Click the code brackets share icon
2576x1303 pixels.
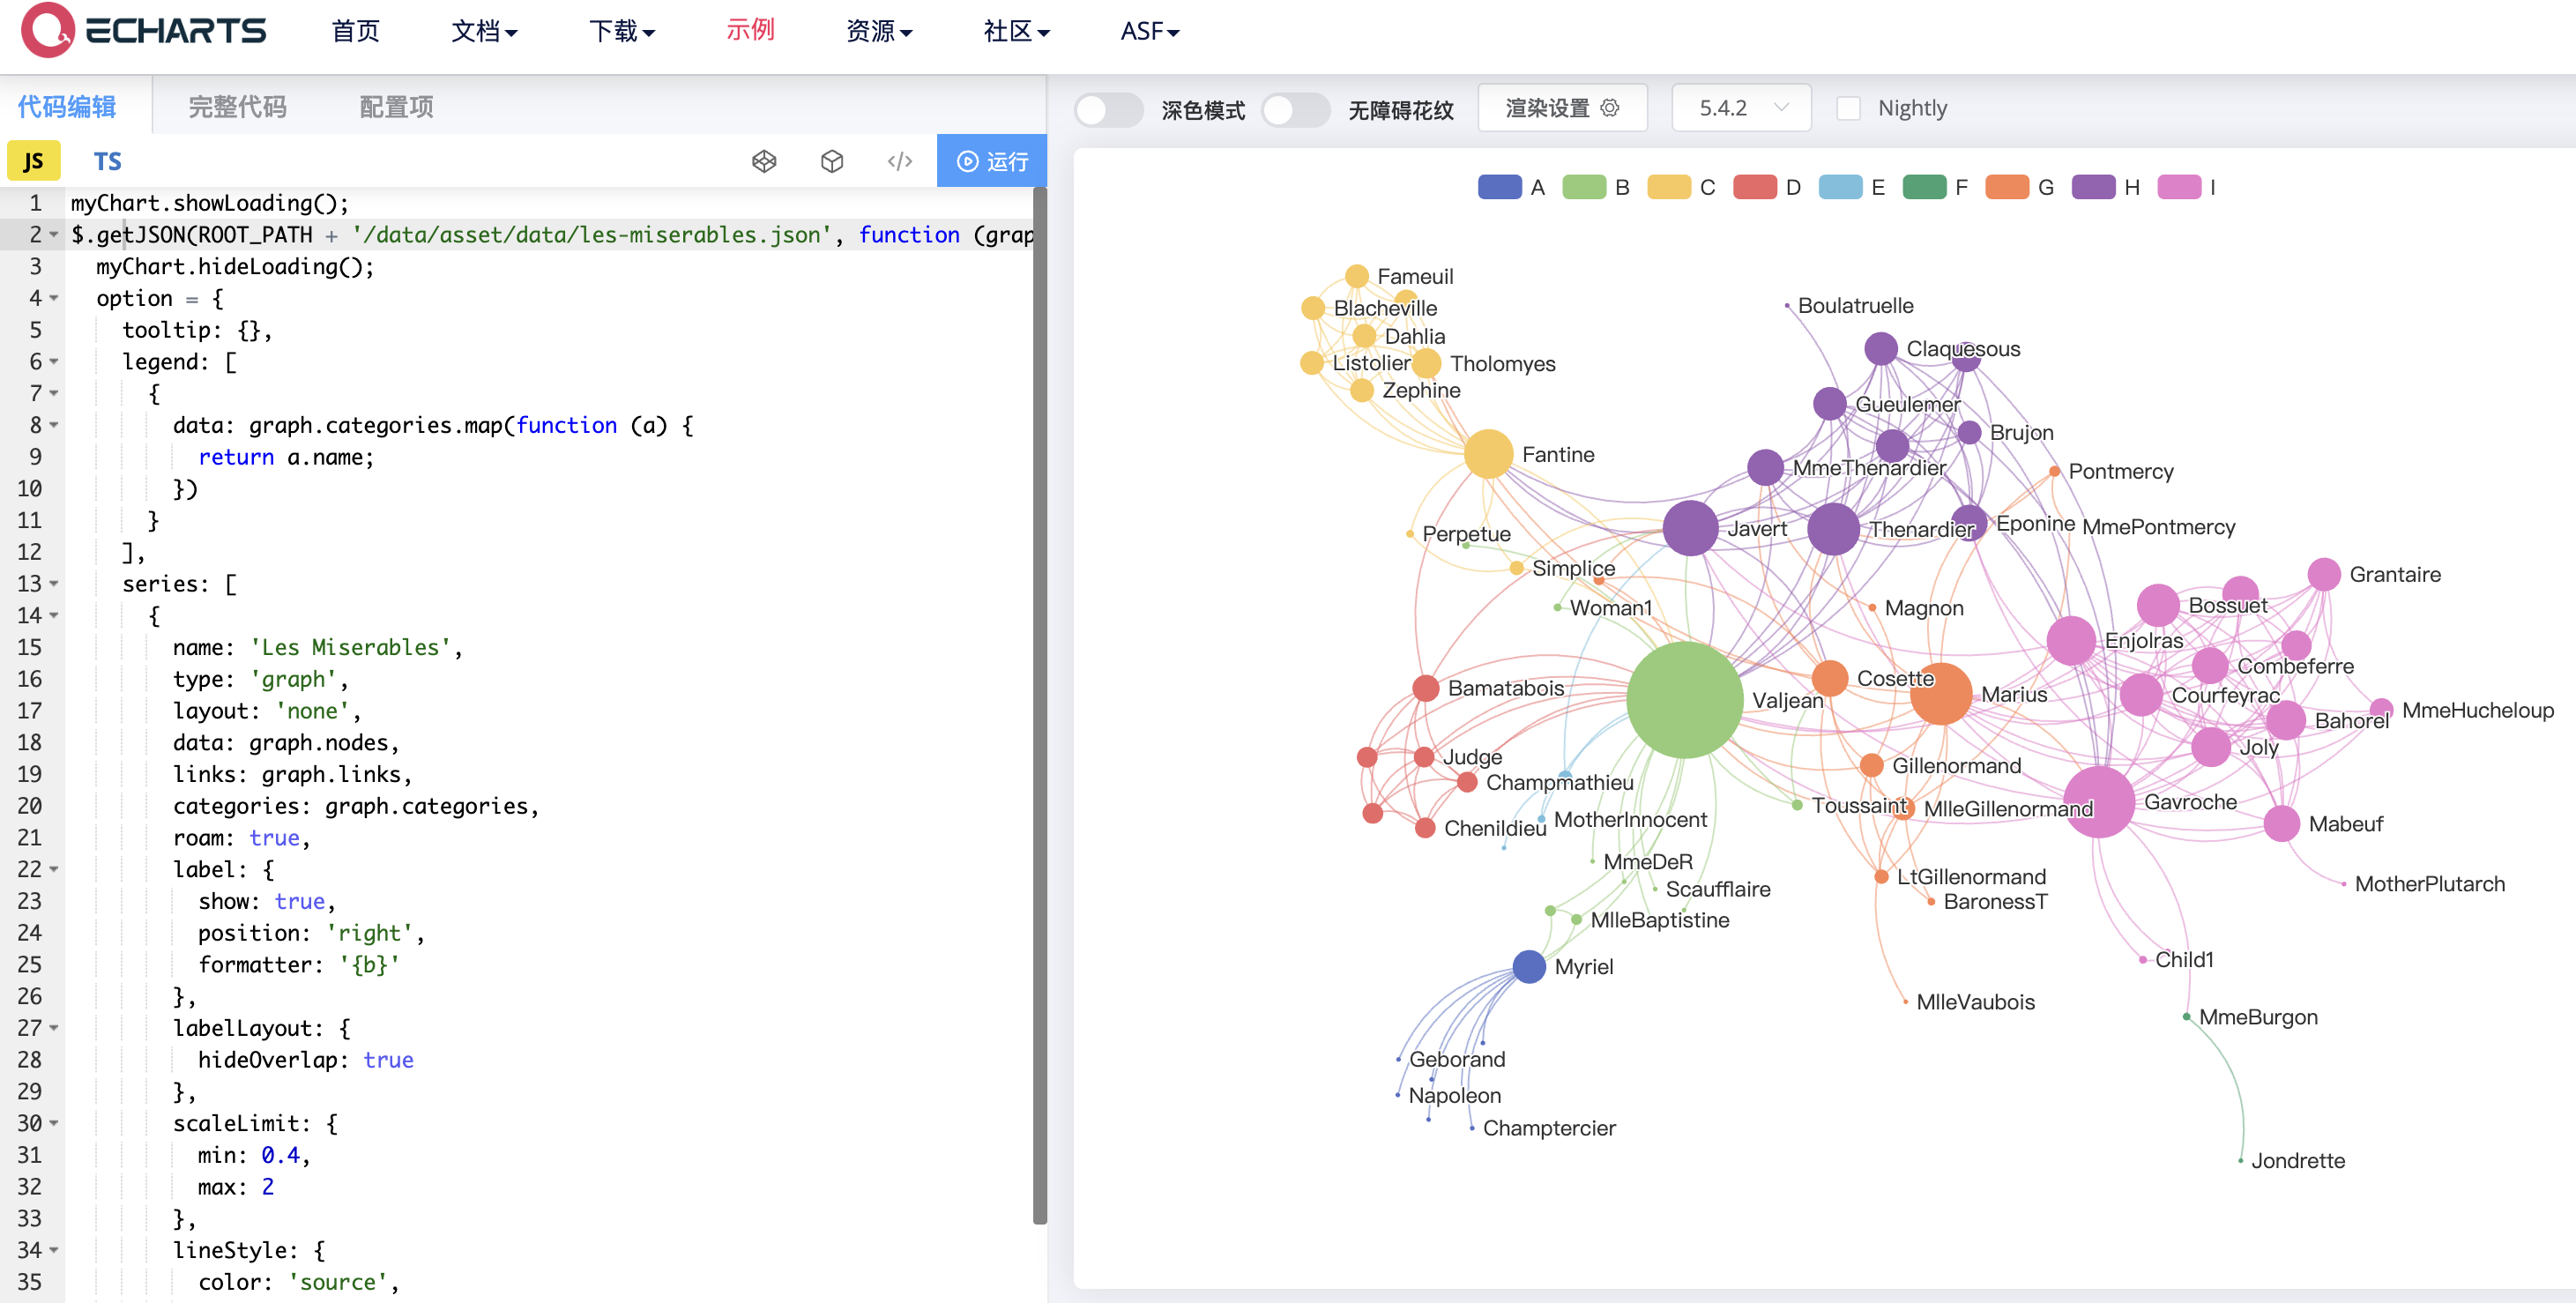(x=900, y=161)
